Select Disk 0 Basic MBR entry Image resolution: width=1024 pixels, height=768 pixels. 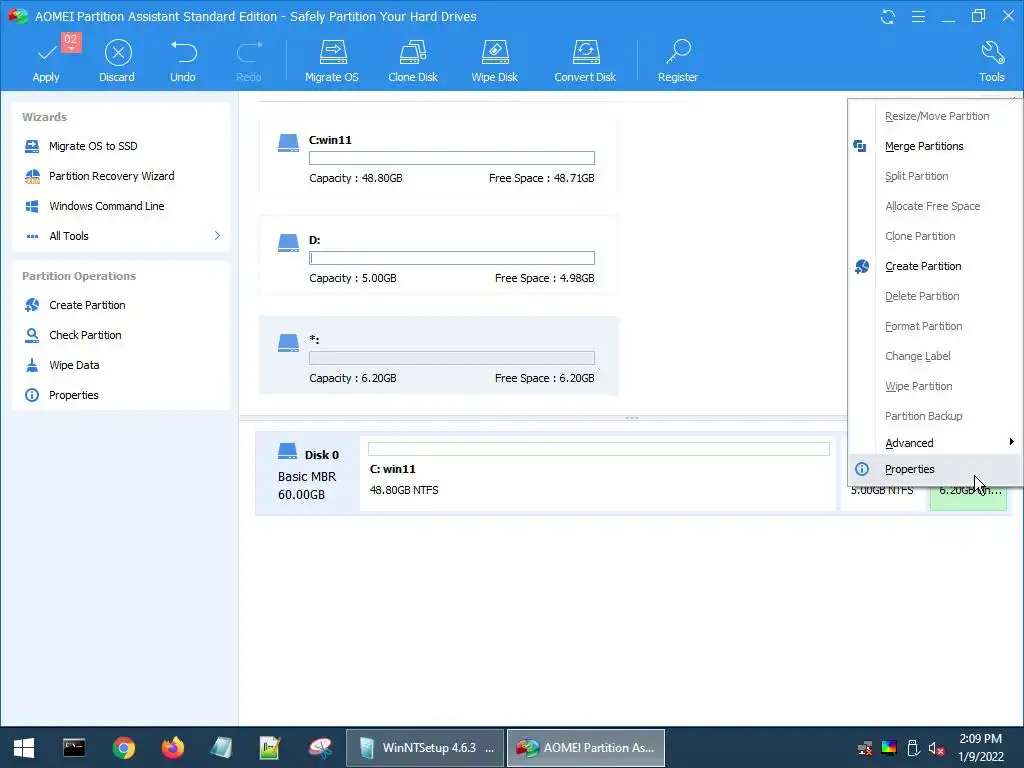[x=308, y=473]
